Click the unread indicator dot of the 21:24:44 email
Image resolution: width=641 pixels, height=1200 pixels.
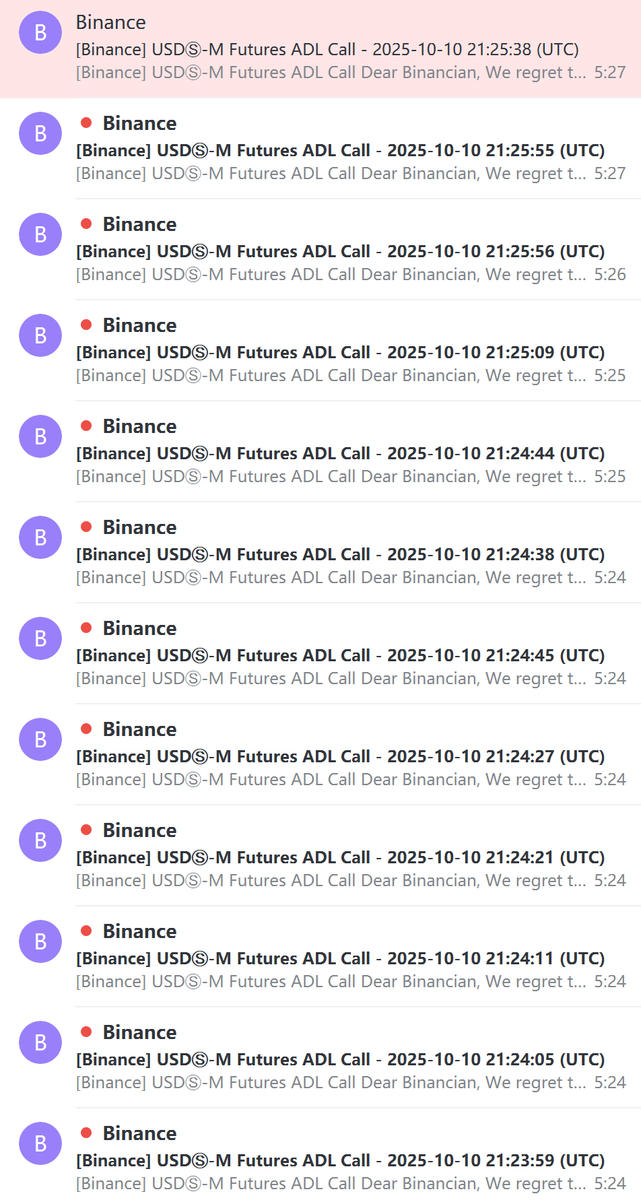click(x=86, y=426)
